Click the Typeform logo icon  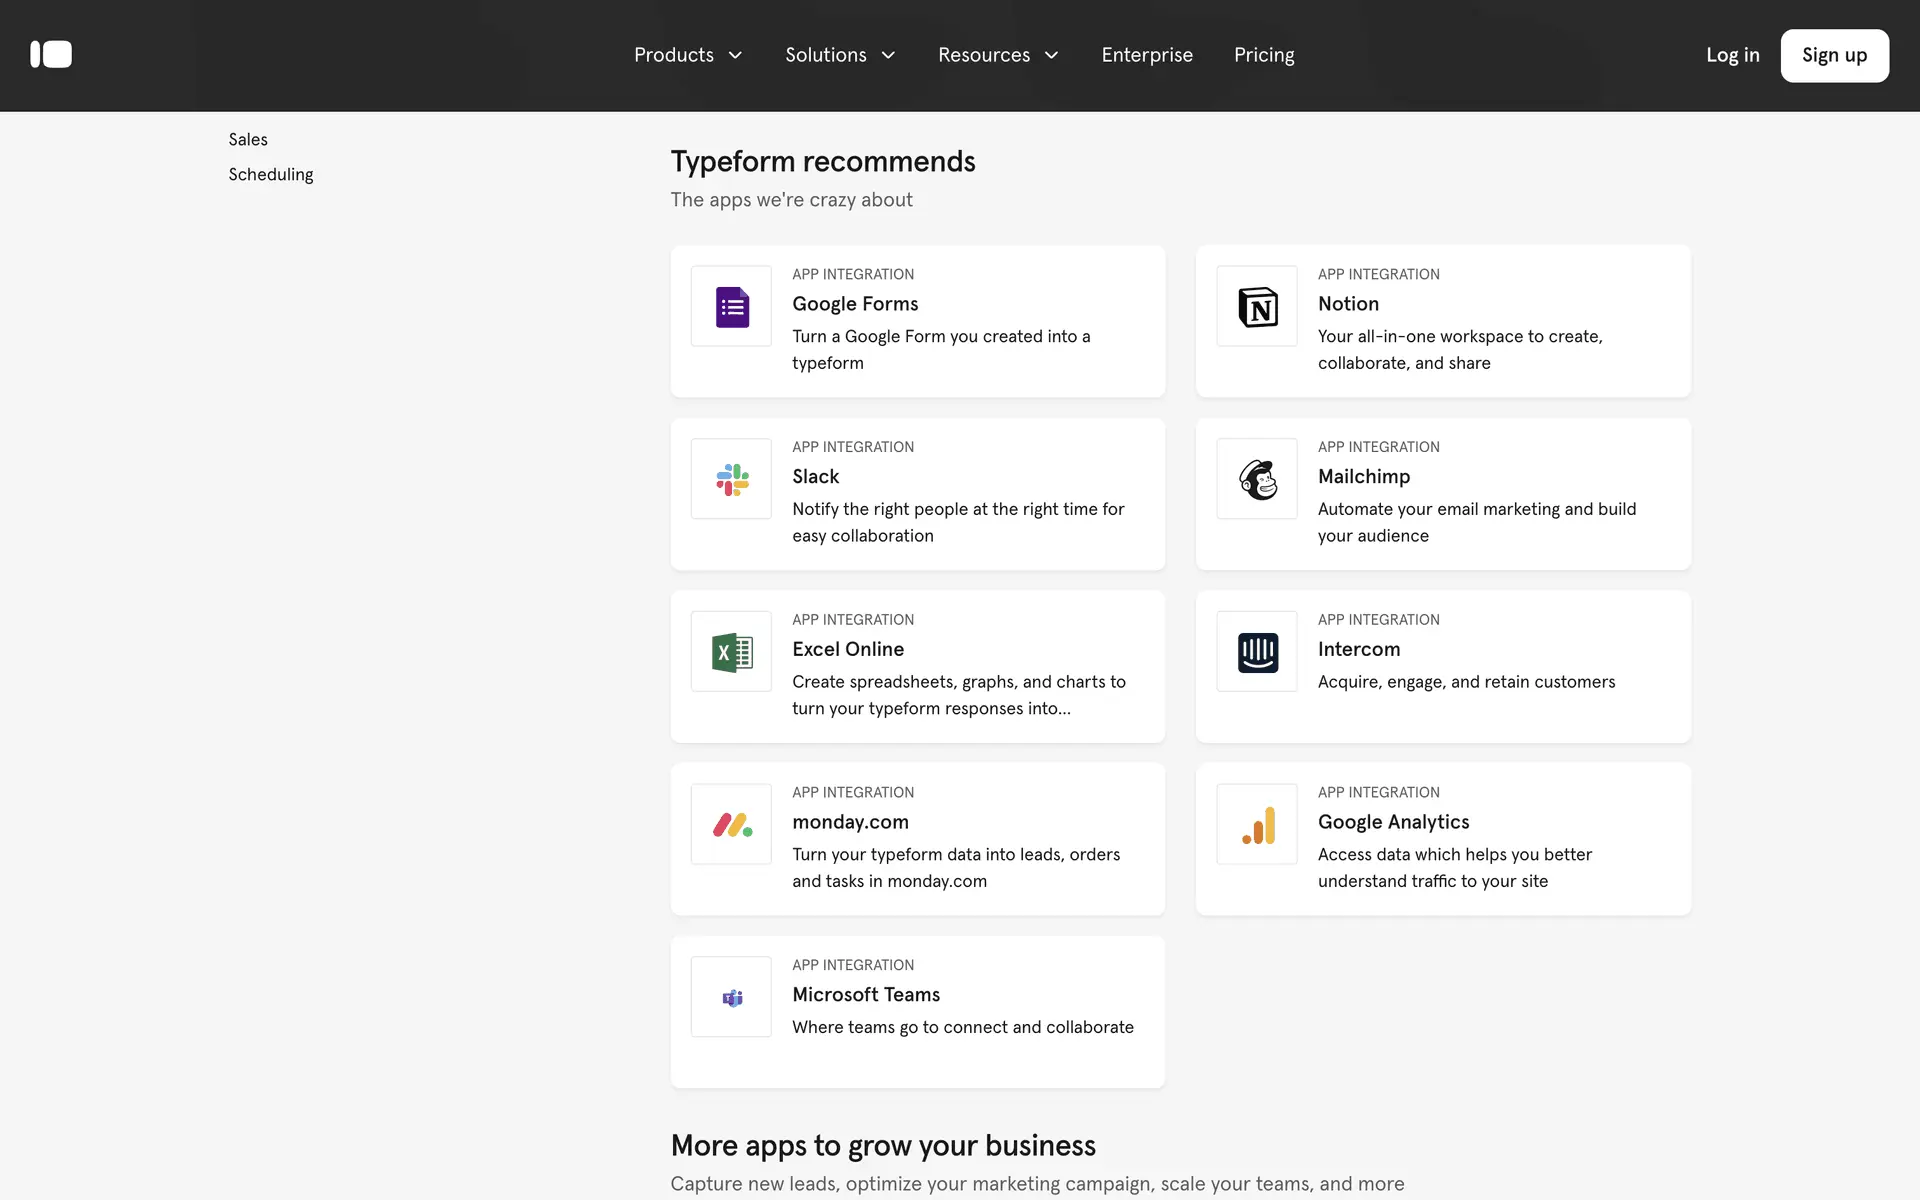(51, 55)
